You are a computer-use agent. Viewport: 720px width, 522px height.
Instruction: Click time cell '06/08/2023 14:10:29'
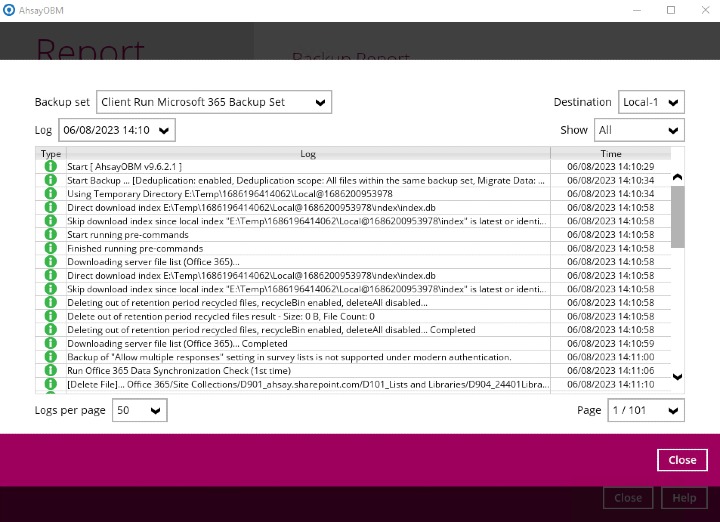tap(610, 166)
